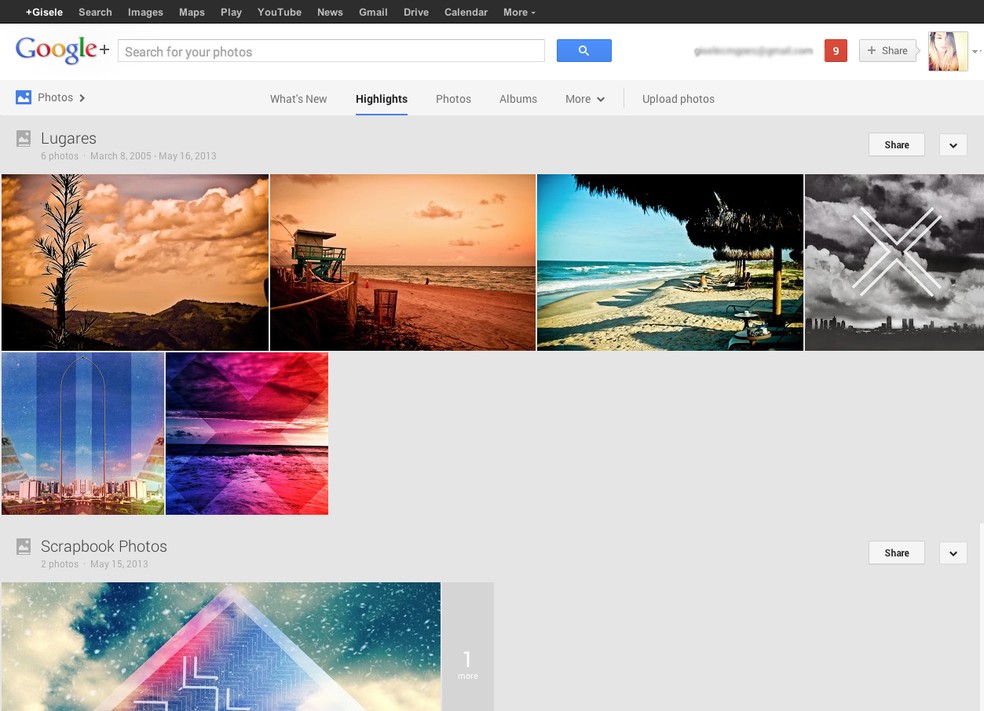Click the album icon beside Scrapbook Photos
Viewport: 984px width, 711px height.
(x=22, y=545)
